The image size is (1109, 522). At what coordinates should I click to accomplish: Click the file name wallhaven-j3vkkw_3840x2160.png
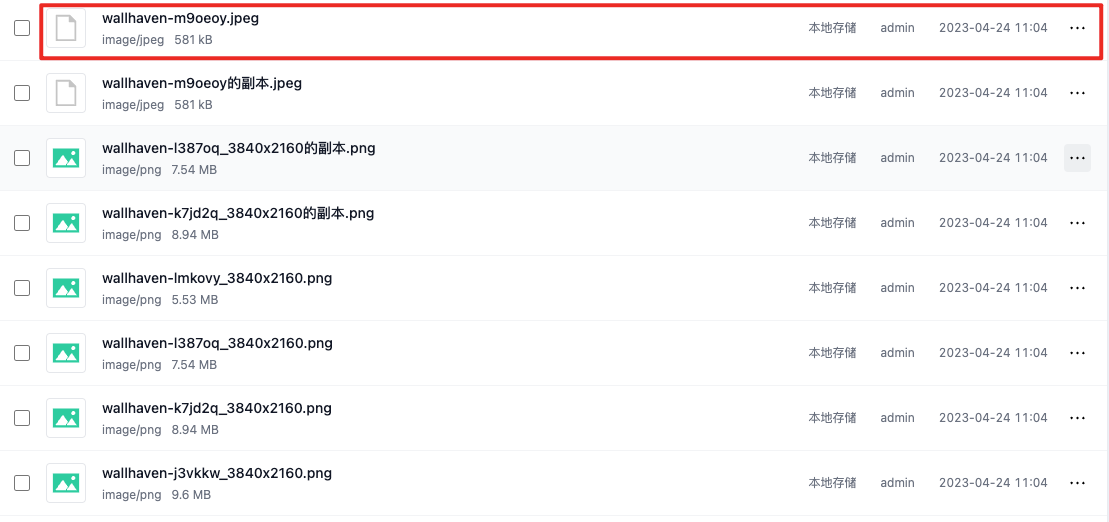click(216, 474)
